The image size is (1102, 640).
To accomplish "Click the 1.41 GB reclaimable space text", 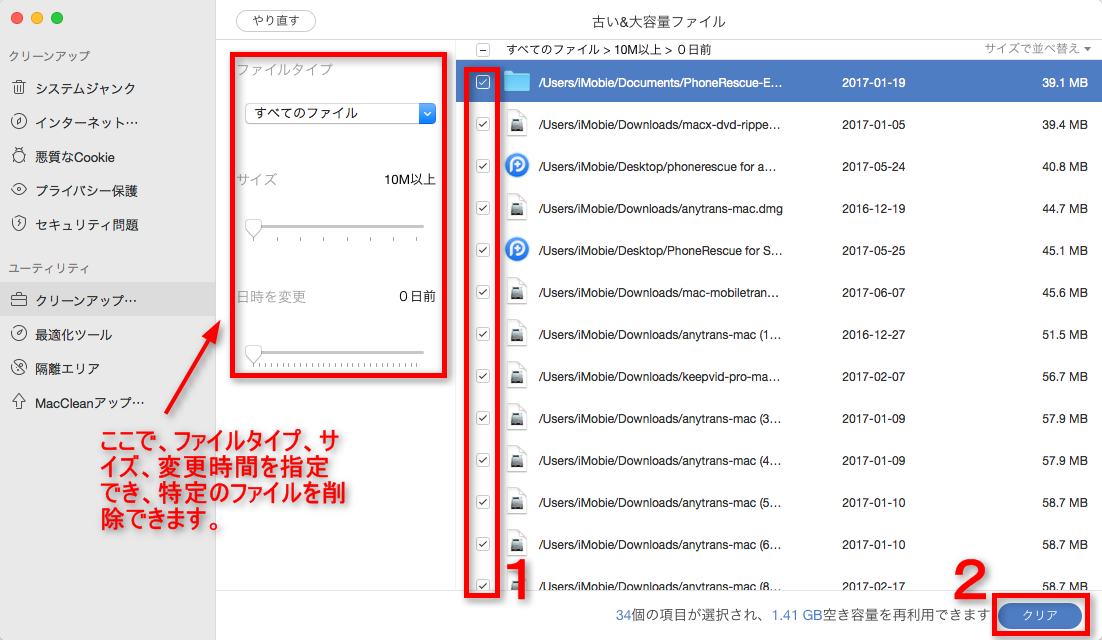I will [x=796, y=615].
